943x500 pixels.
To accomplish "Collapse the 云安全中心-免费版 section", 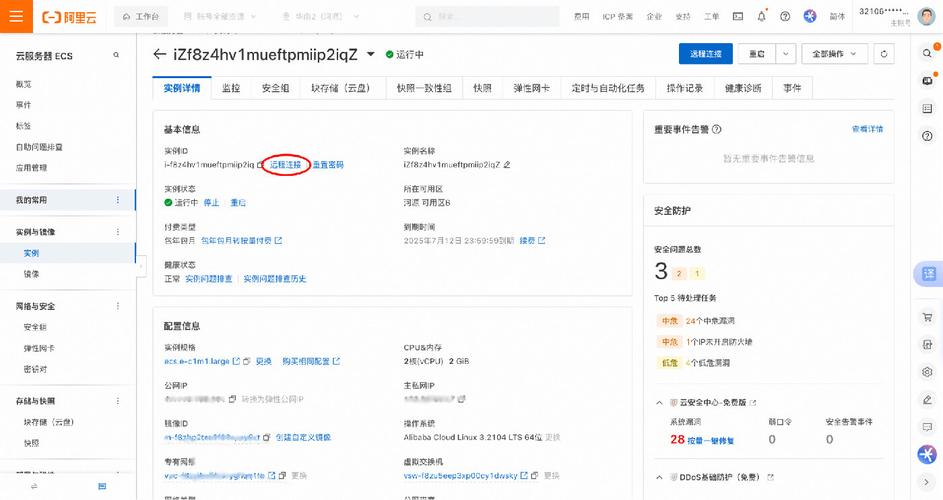I will pyautogui.click(x=659, y=403).
